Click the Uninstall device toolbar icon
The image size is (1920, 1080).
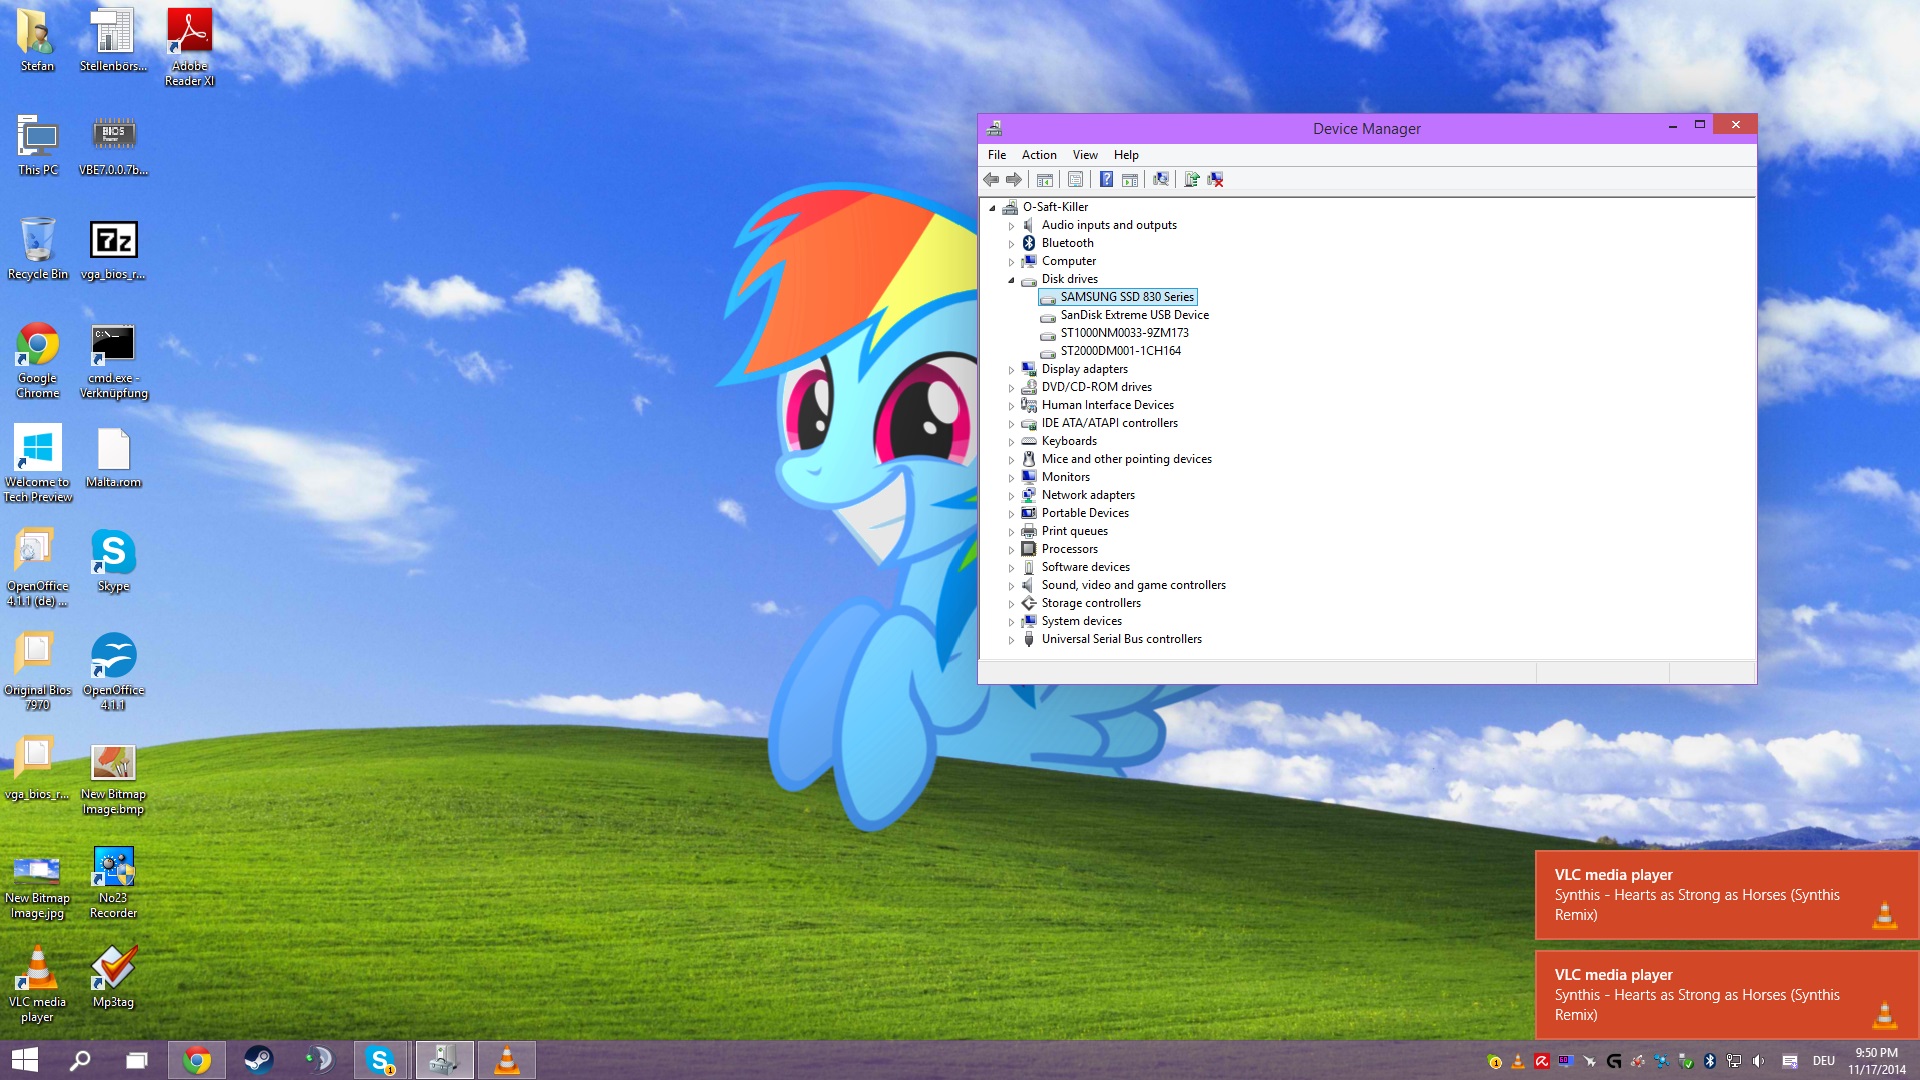pyautogui.click(x=1216, y=180)
